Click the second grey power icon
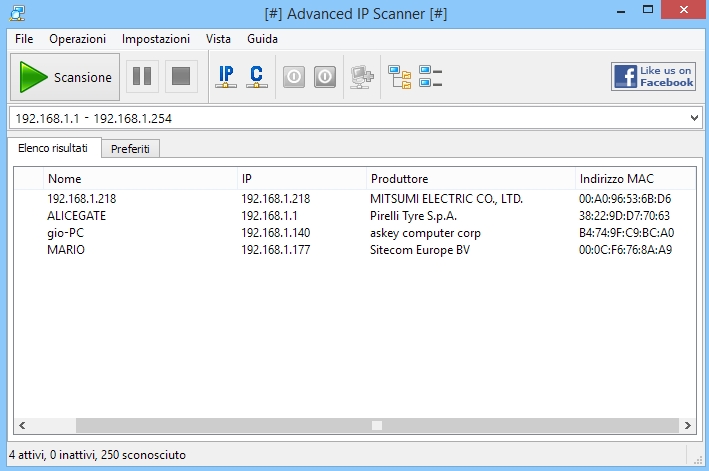Viewport: 709px width, 471px height. [325, 76]
